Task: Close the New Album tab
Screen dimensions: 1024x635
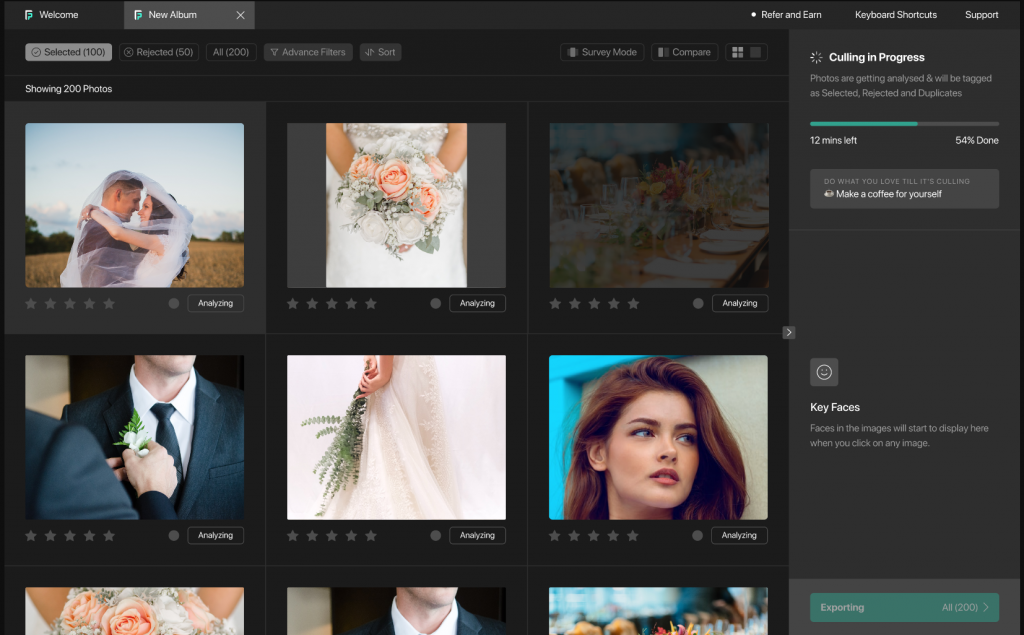Action: [240, 15]
